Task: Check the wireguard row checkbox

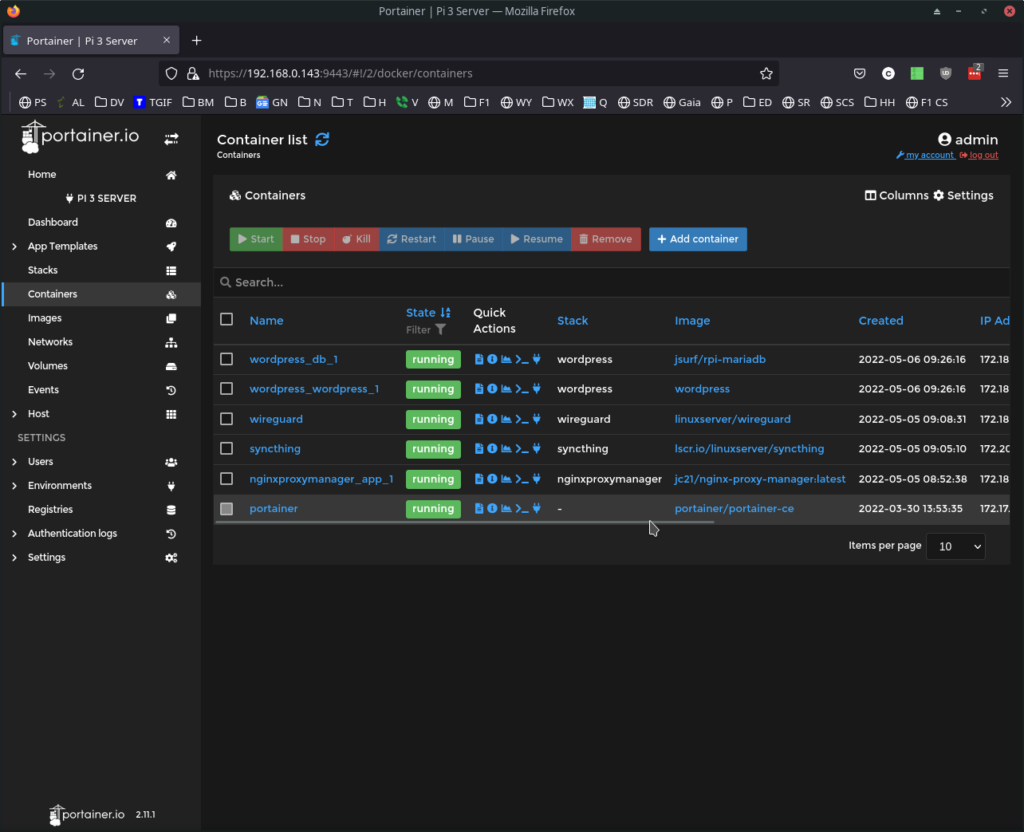Action: (227, 419)
